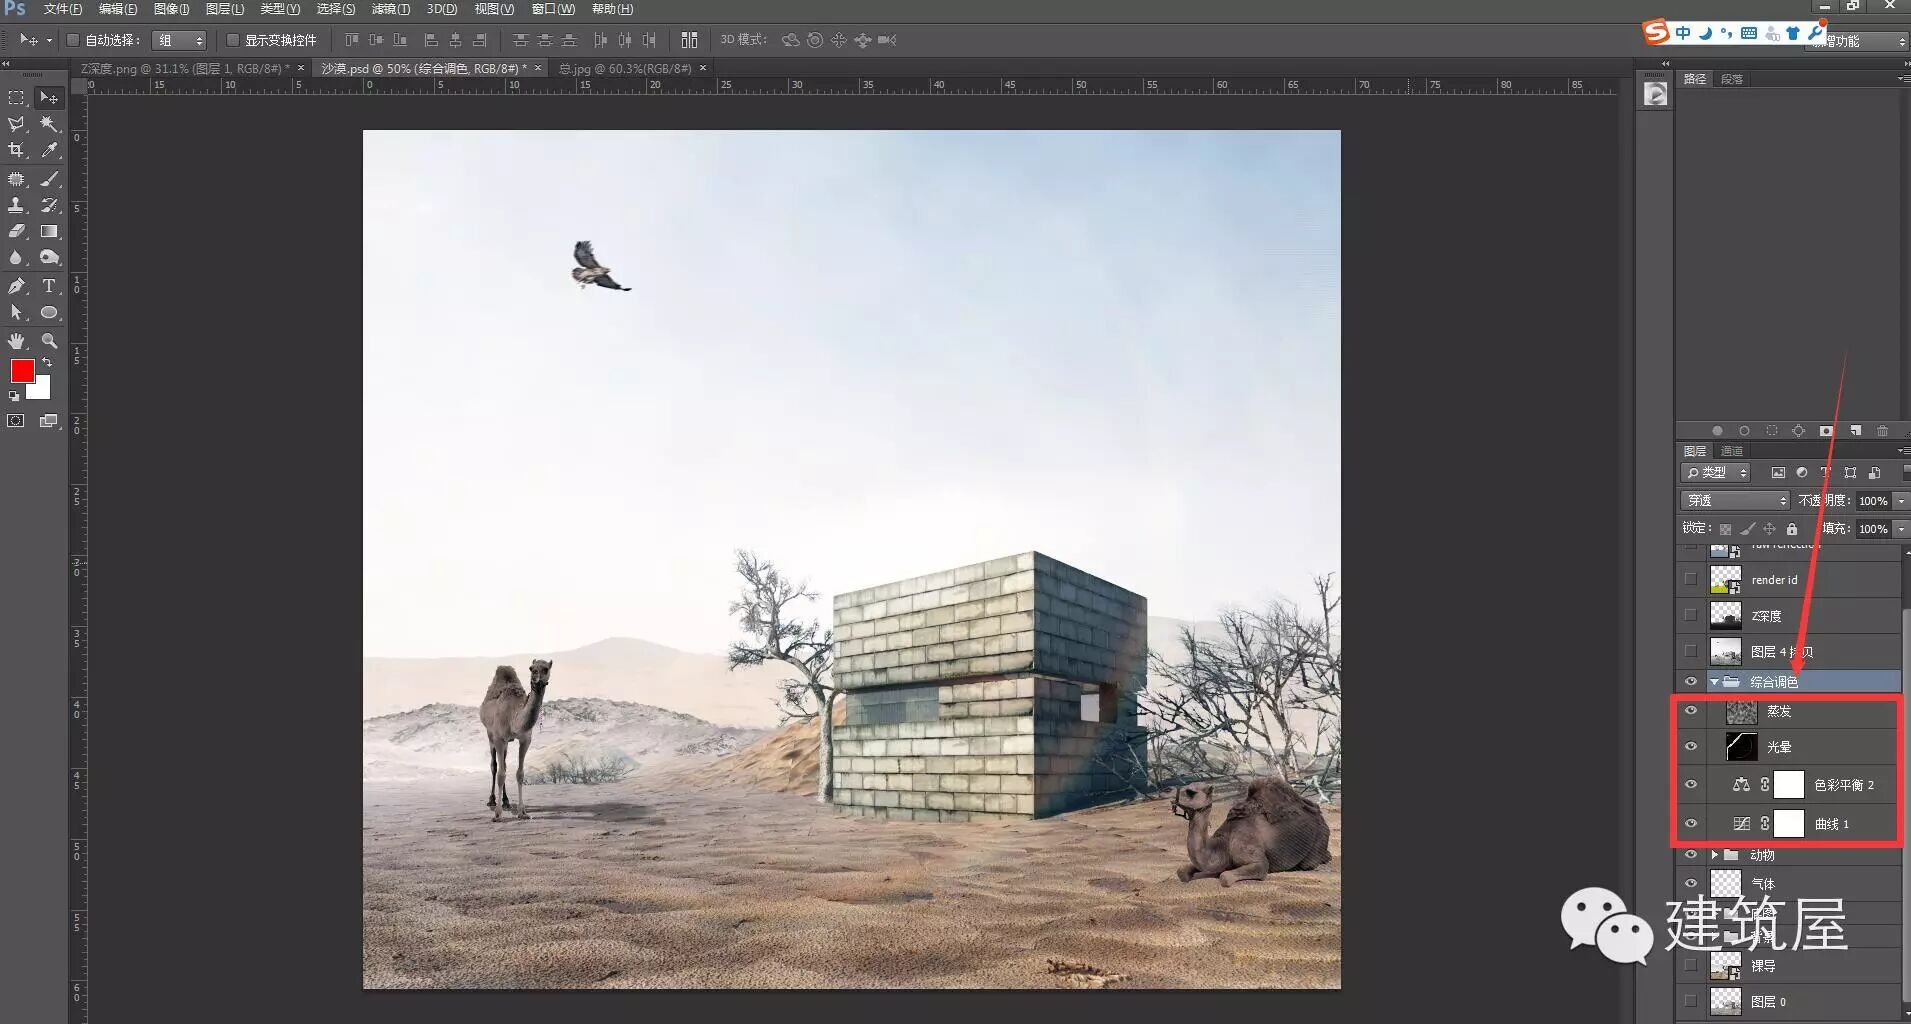The width and height of the screenshot is (1911, 1024).
Task: Select the Crop tool
Action: [16, 150]
